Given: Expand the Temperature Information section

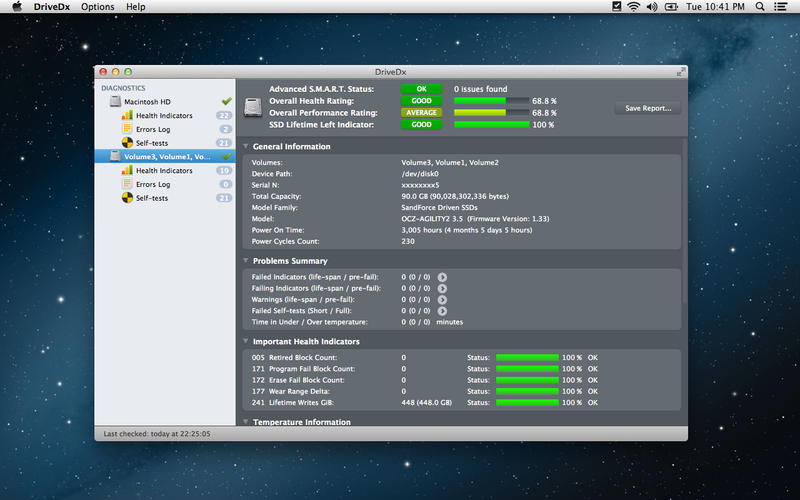Looking at the screenshot, I should tap(245, 421).
